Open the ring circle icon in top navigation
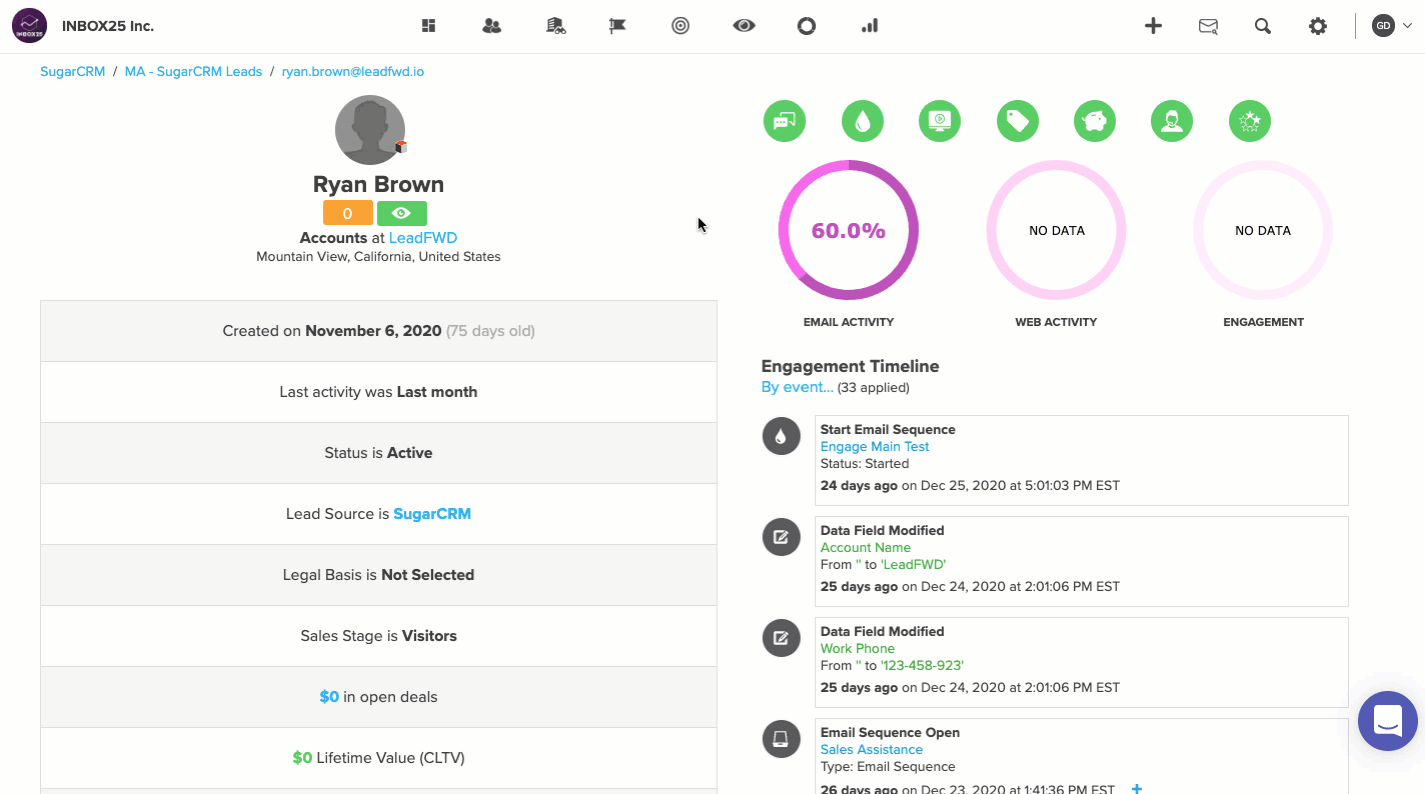The height and width of the screenshot is (794, 1425). [806, 26]
